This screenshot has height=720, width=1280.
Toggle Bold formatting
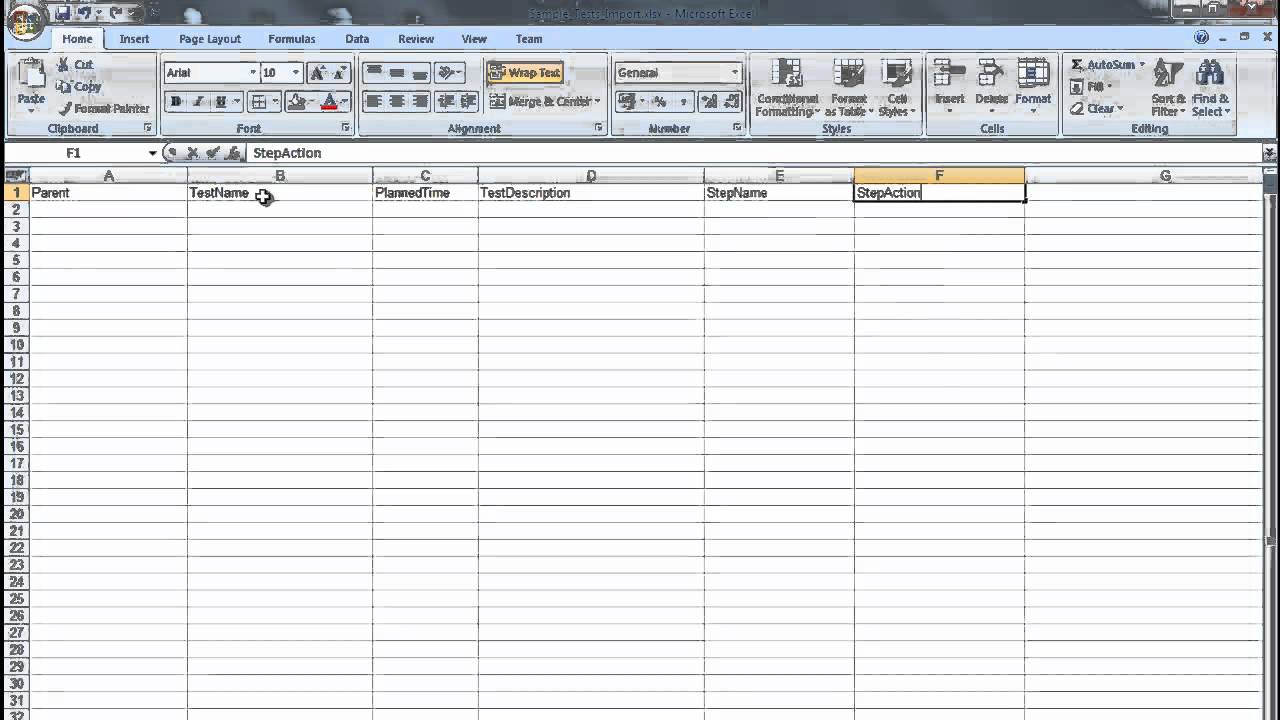point(176,101)
